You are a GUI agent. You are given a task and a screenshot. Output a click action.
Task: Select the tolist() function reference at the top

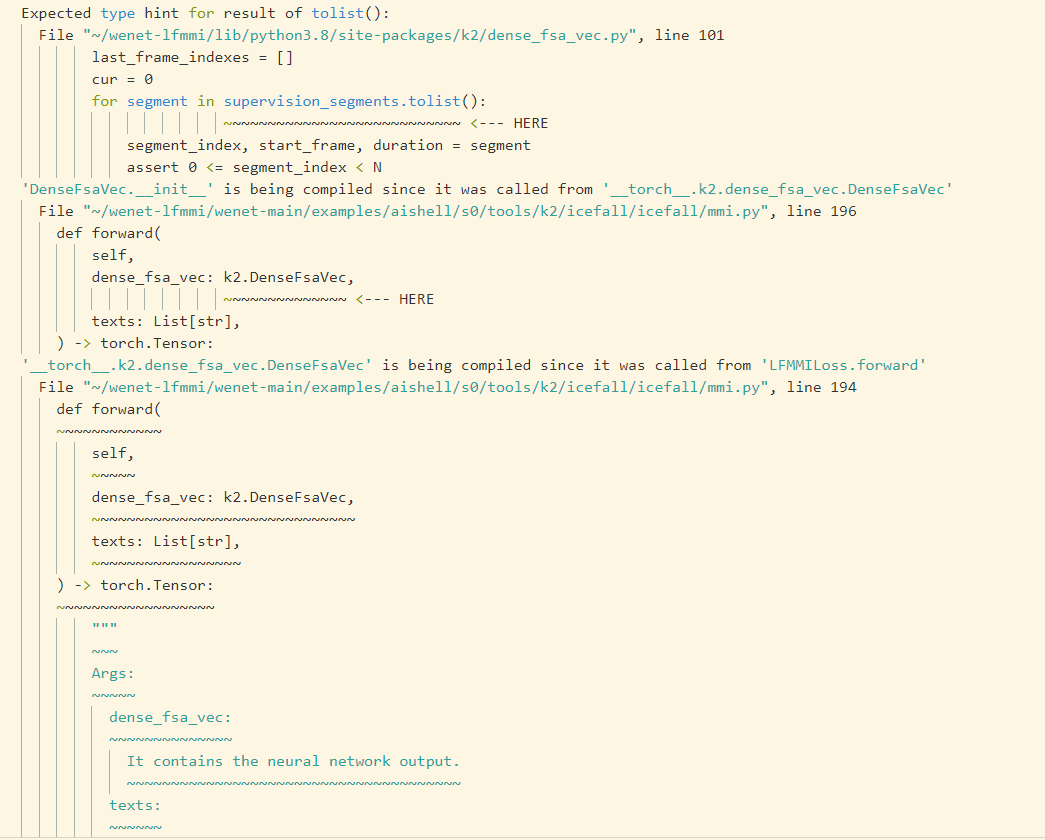pyautogui.click(x=335, y=13)
